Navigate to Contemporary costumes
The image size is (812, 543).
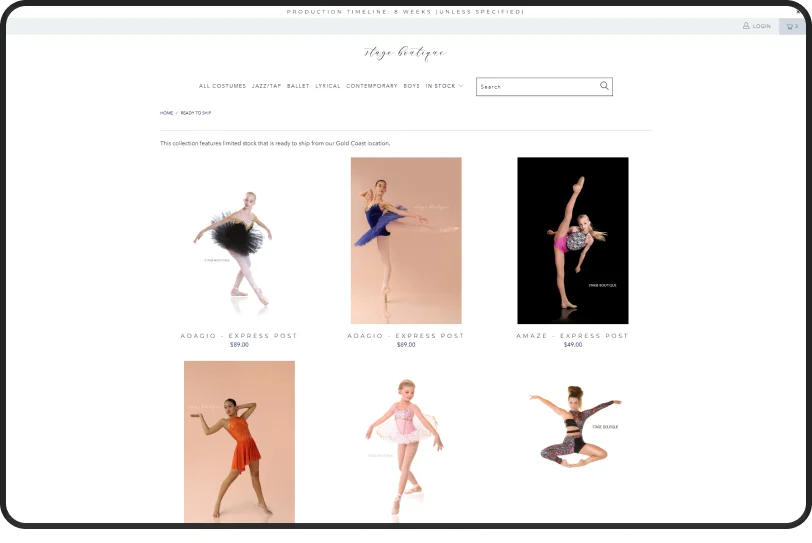click(x=372, y=86)
